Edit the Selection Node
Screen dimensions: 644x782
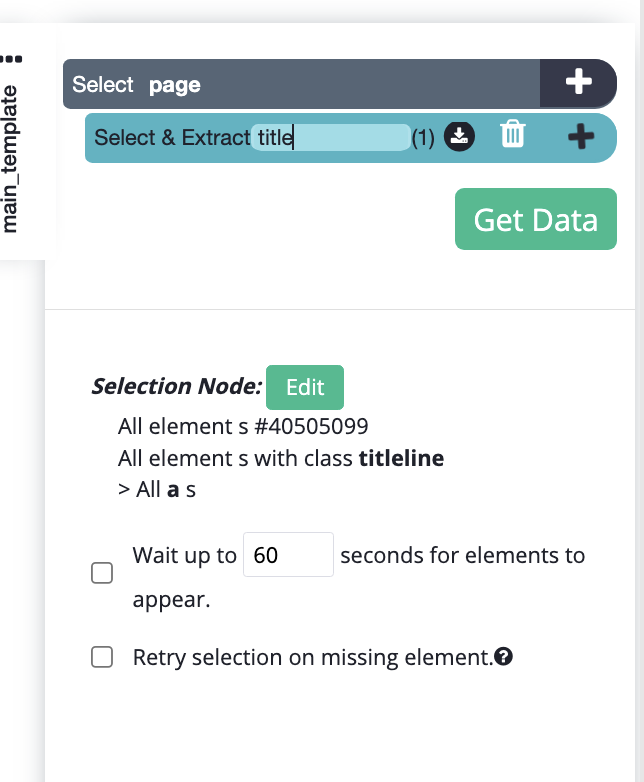pos(305,388)
